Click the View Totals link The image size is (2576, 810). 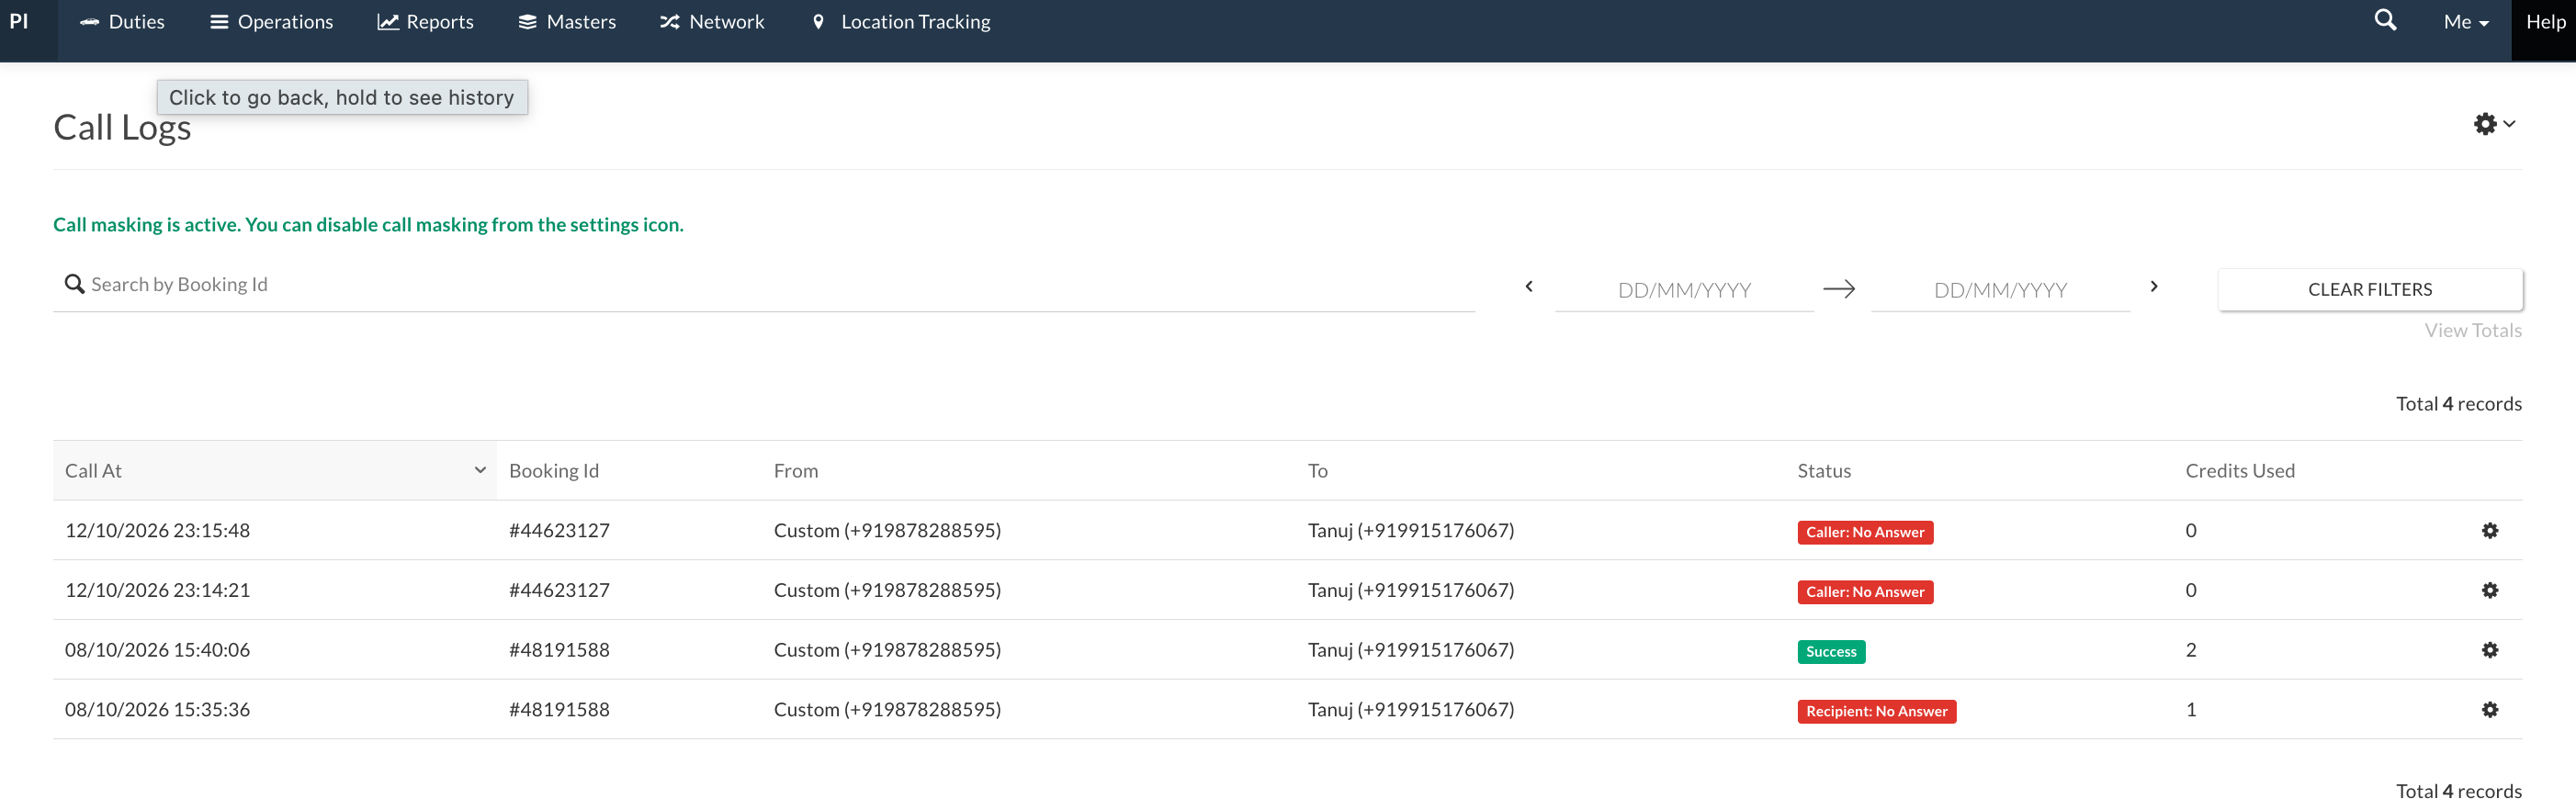2472,331
